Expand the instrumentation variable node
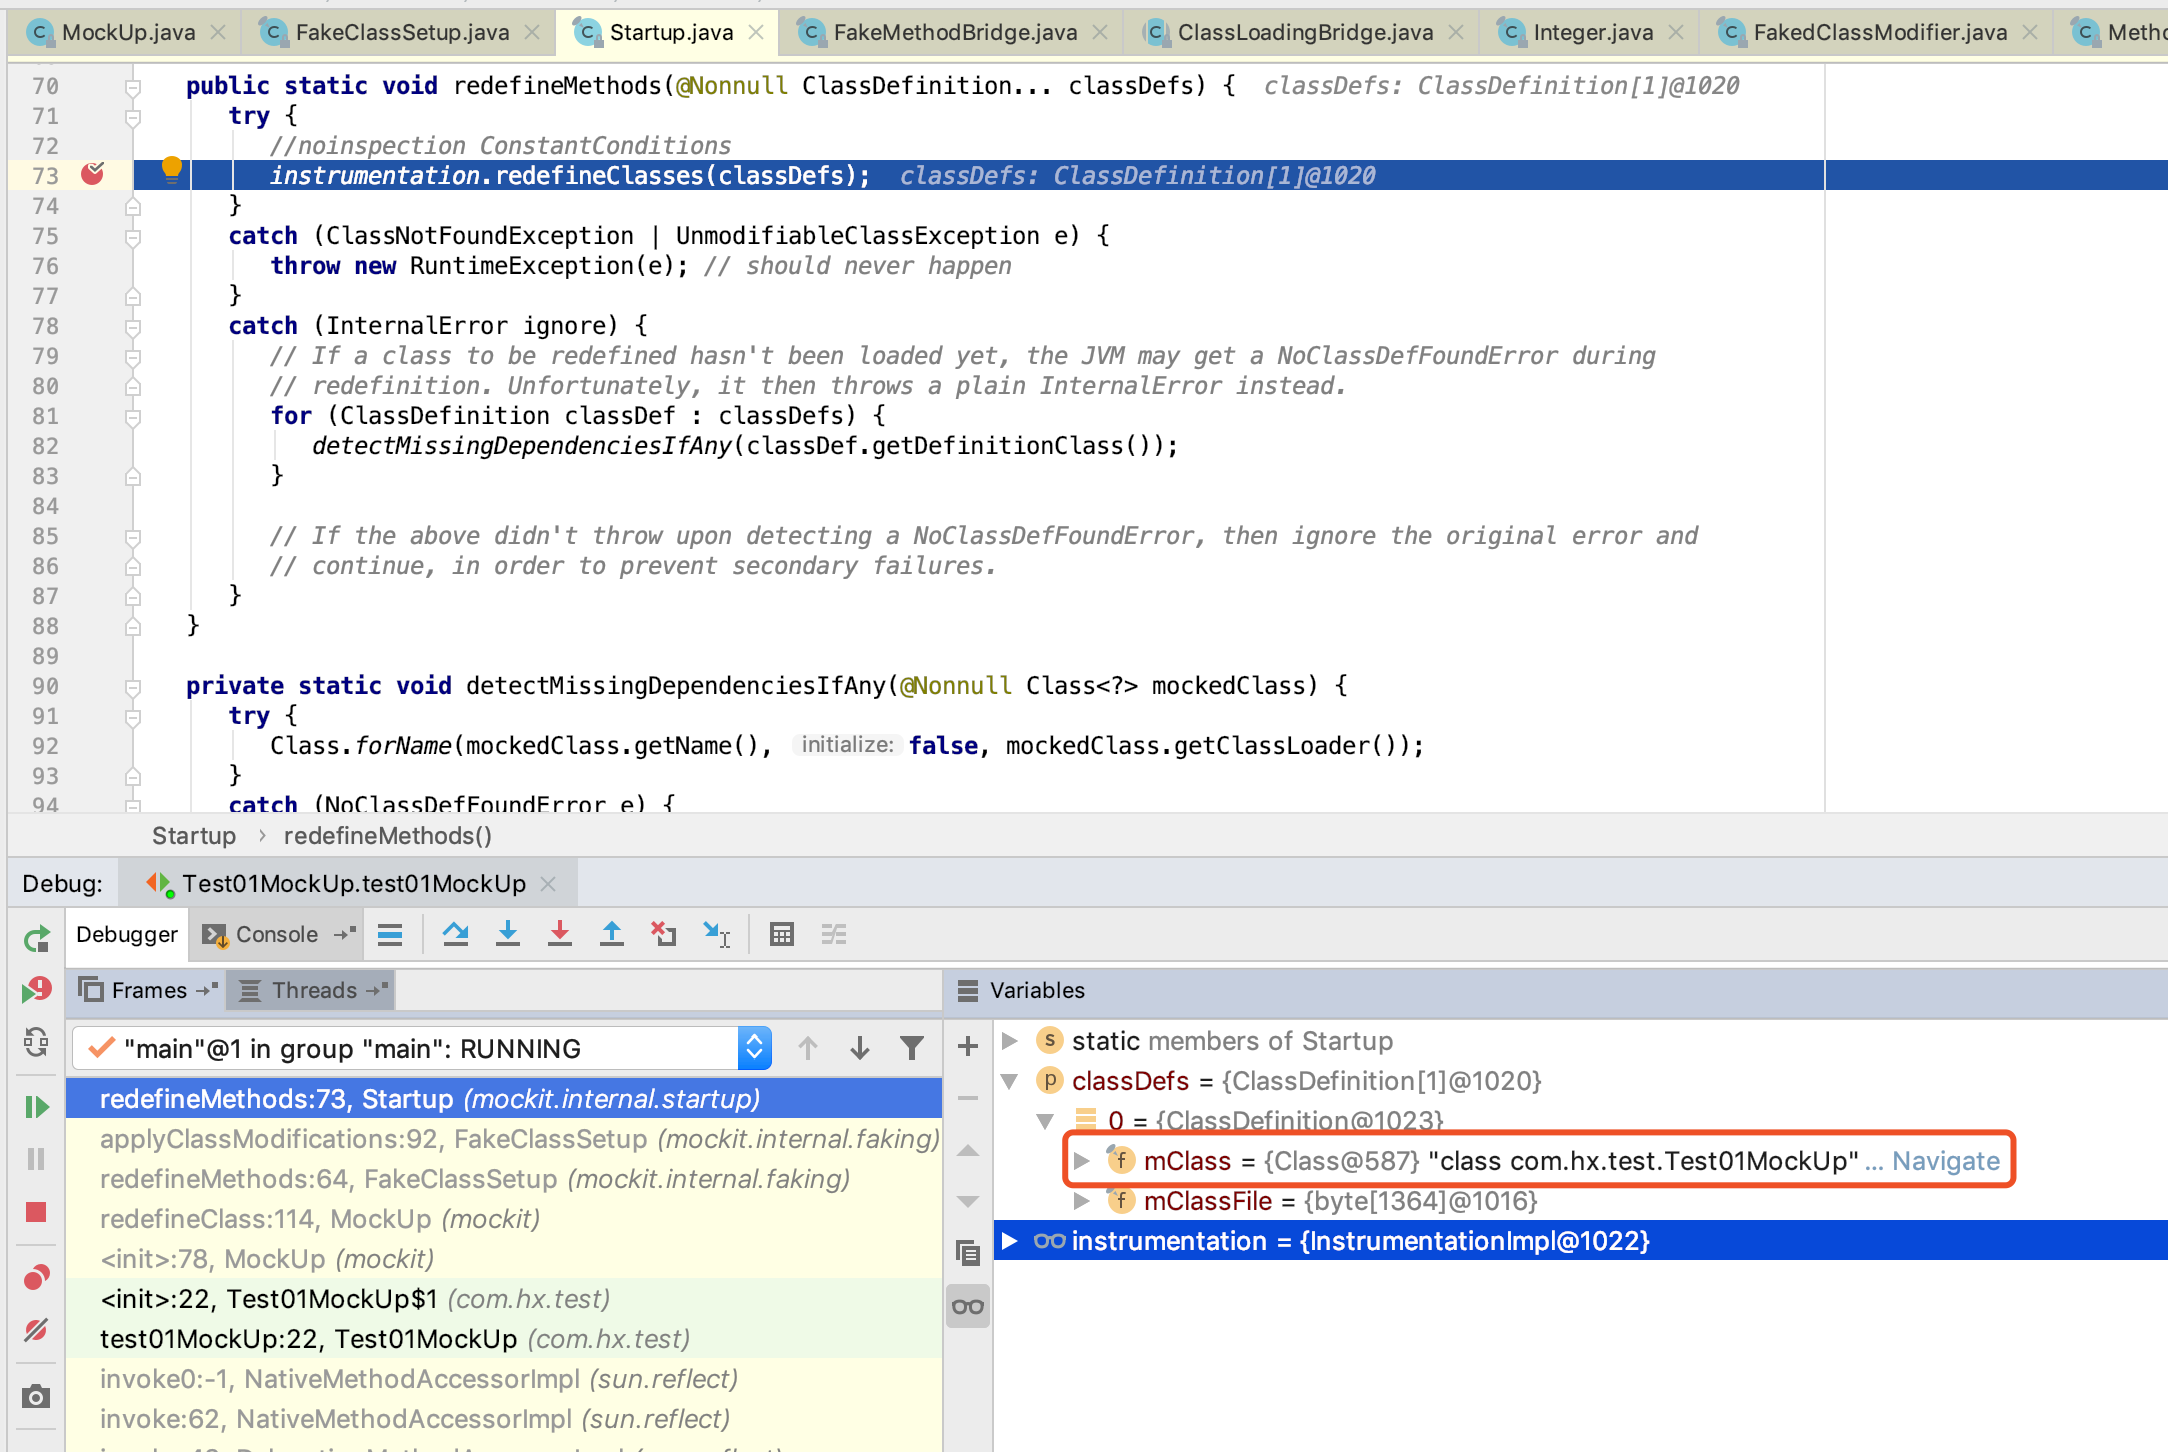 pyautogui.click(x=1010, y=1241)
